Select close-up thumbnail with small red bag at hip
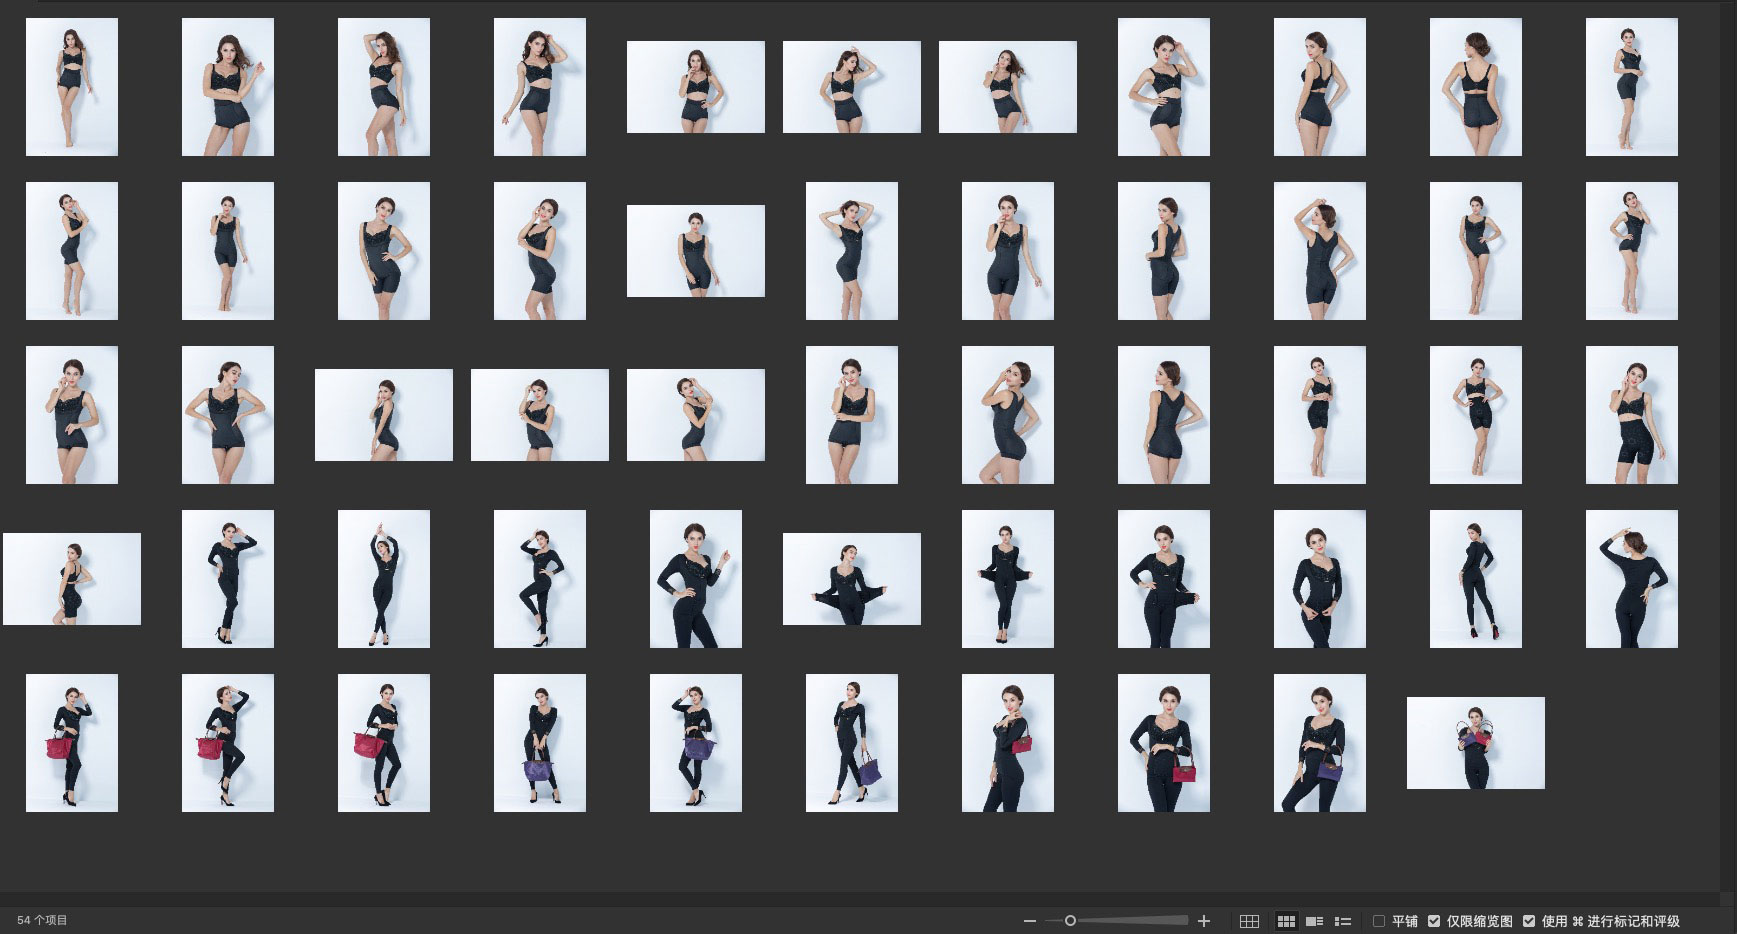The image size is (1737, 934). tap(1164, 743)
